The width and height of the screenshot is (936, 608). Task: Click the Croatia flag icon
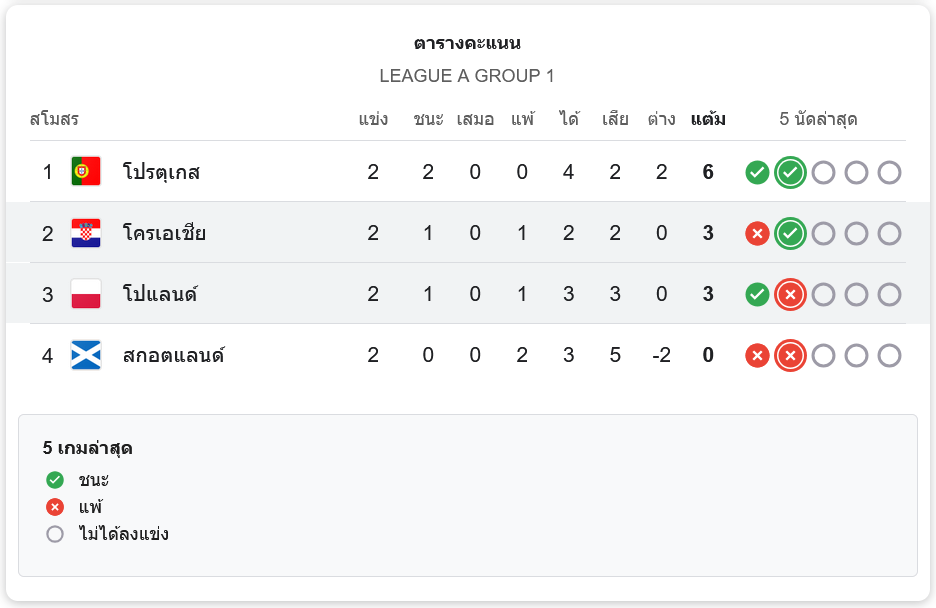coord(86,233)
